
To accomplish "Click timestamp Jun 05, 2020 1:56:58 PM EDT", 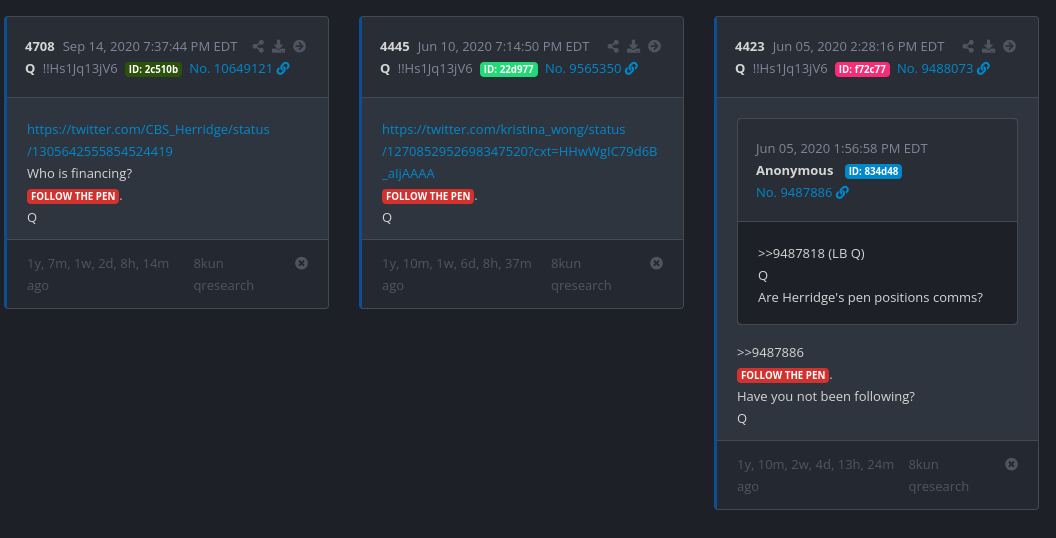I will coord(842,149).
